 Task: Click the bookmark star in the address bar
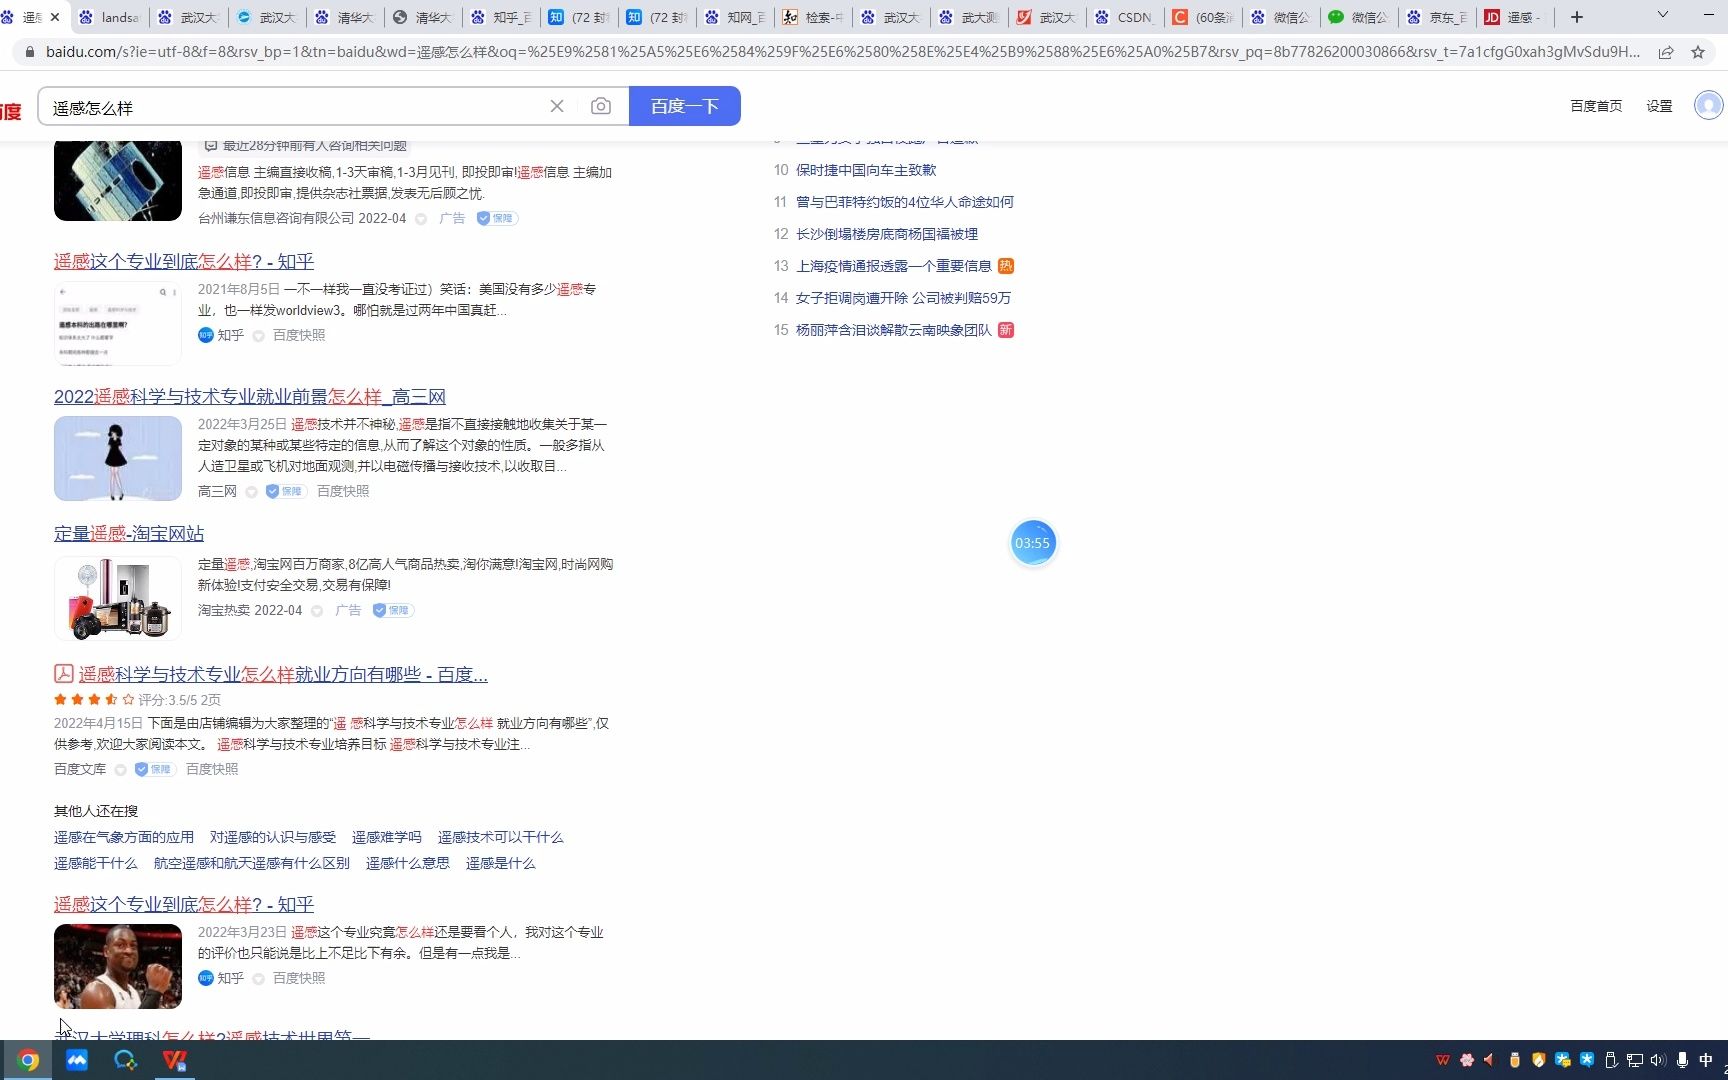(x=1698, y=51)
